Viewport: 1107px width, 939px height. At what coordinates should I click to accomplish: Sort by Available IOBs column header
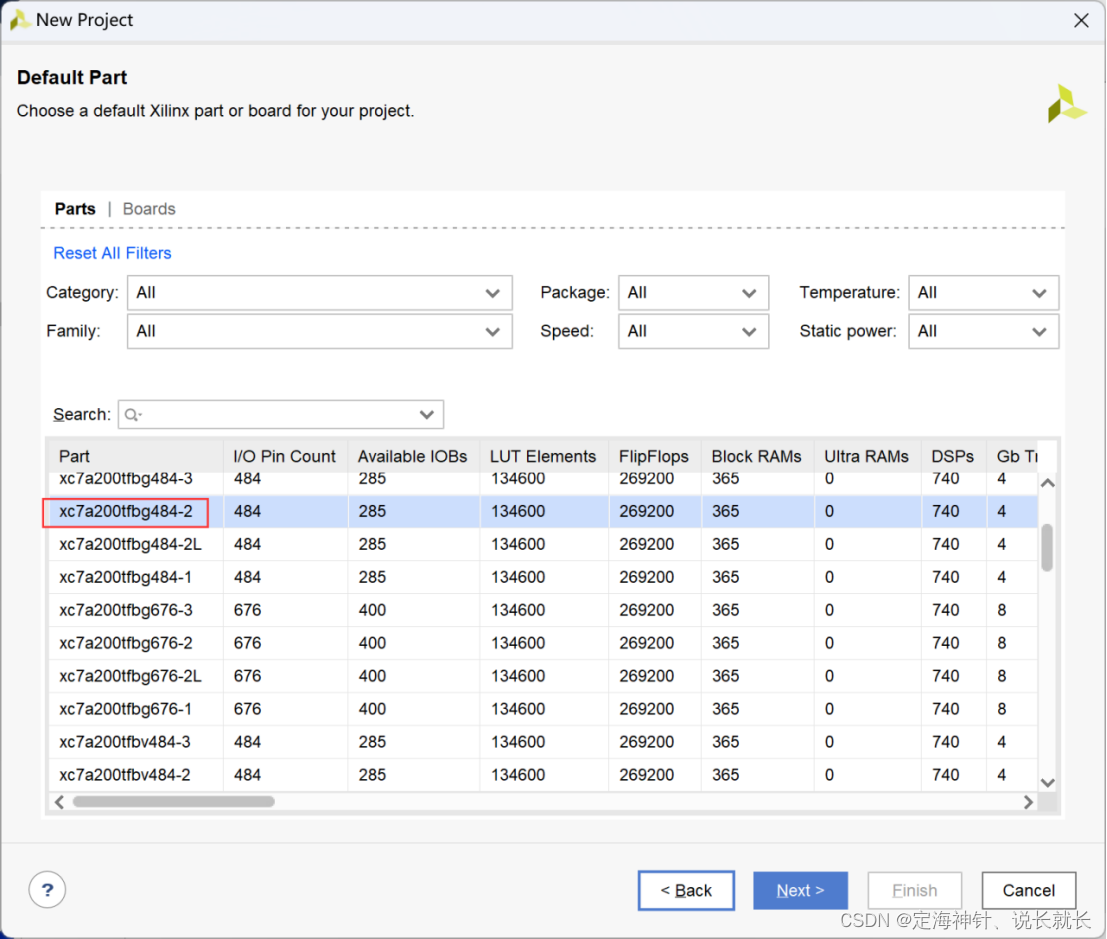click(x=414, y=457)
